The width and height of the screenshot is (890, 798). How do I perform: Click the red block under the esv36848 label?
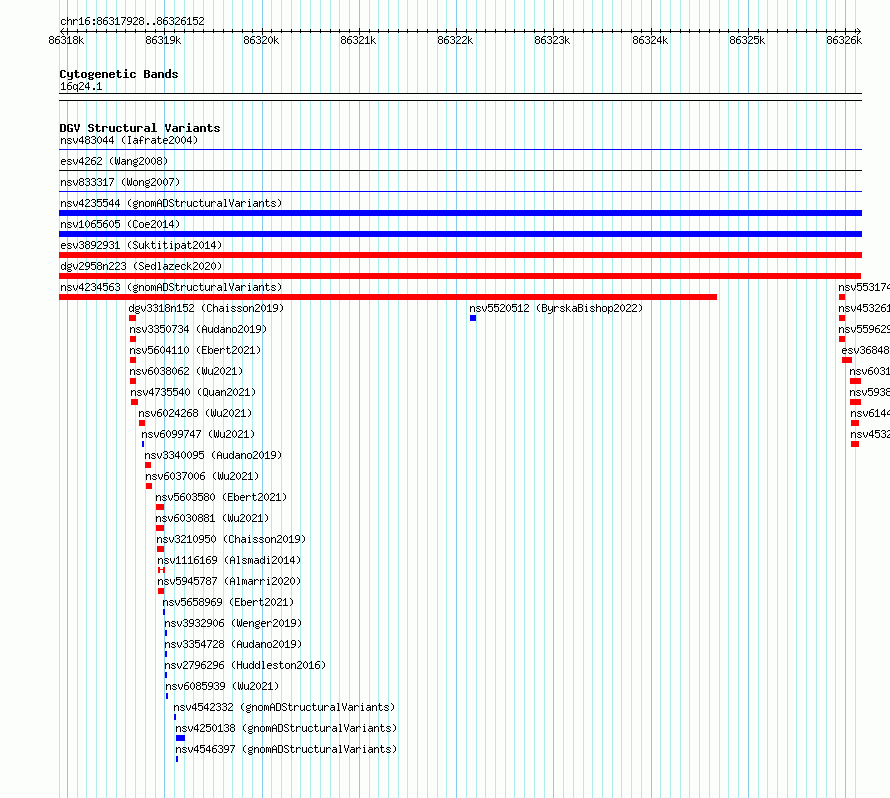(847, 360)
